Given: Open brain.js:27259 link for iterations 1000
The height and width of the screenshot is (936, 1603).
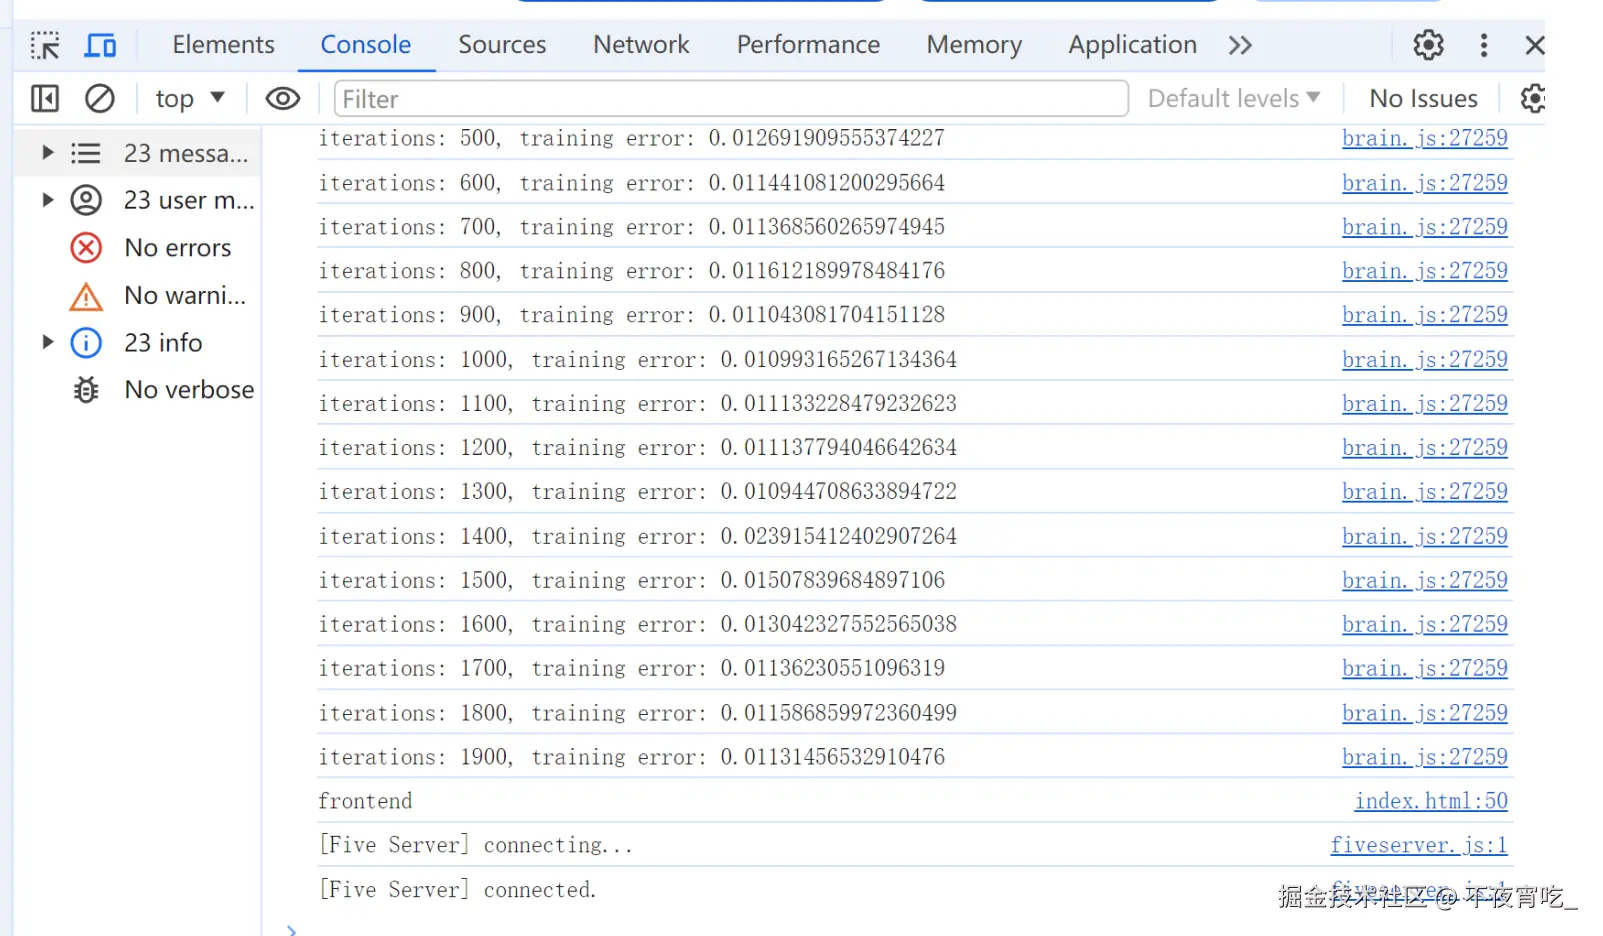Looking at the screenshot, I should pos(1425,360).
